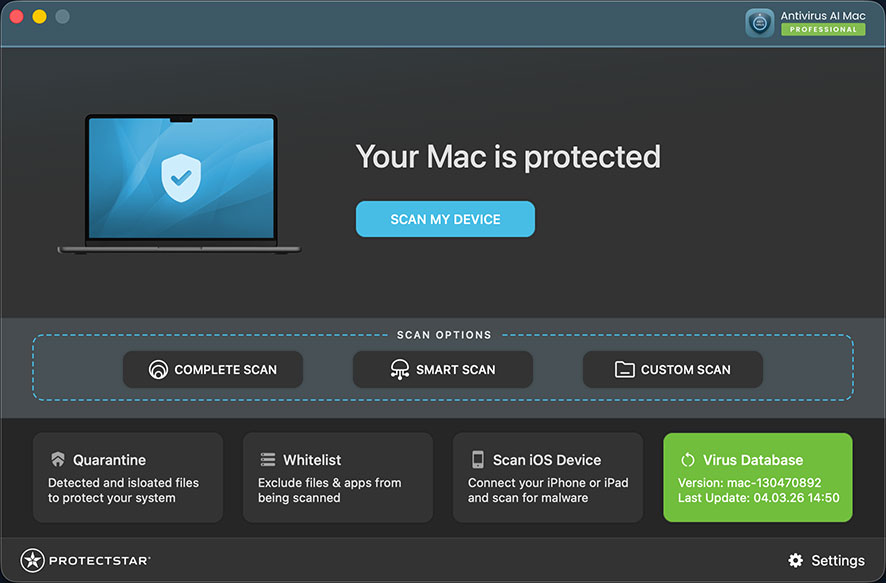Open the Settings text link
The width and height of the screenshot is (886, 583).
point(837,560)
